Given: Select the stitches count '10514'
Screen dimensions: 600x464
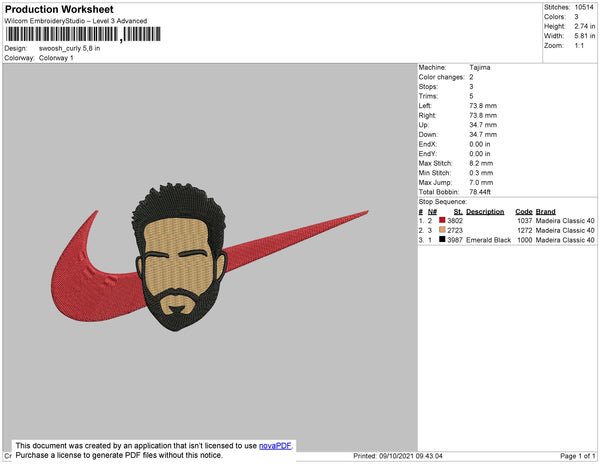Looking at the screenshot, I should (584, 7).
